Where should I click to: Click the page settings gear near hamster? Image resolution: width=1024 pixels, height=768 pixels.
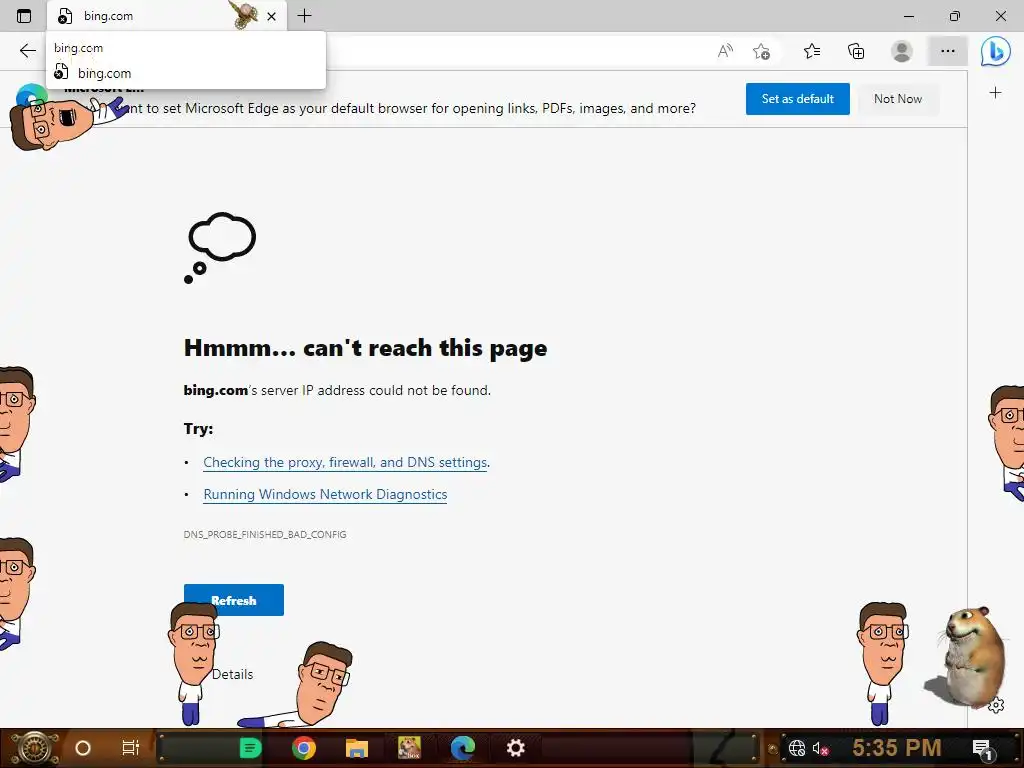click(x=995, y=706)
